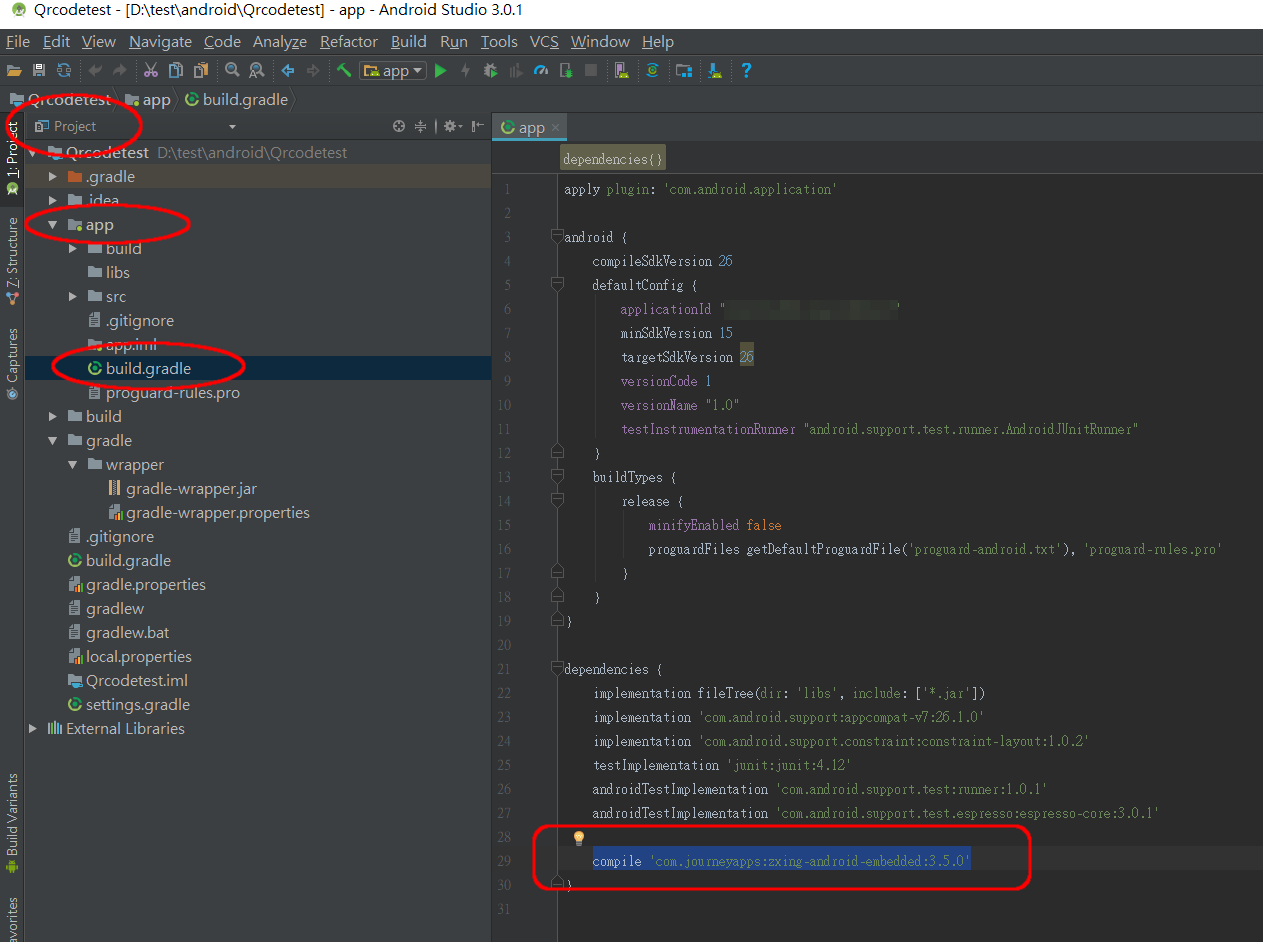1263x942 pixels.
Task: Navigate Back with the blue arrow
Action: click(x=288, y=70)
